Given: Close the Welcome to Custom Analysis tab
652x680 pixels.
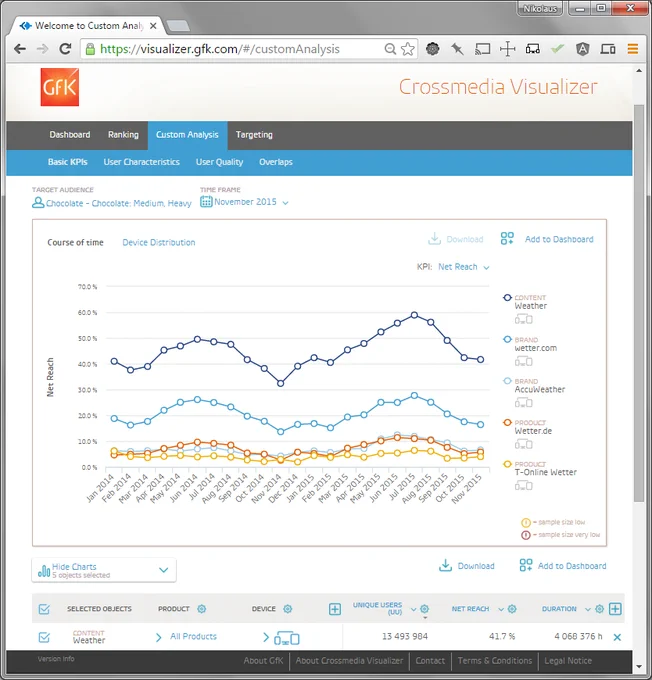Looking at the screenshot, I should [153, 26].
